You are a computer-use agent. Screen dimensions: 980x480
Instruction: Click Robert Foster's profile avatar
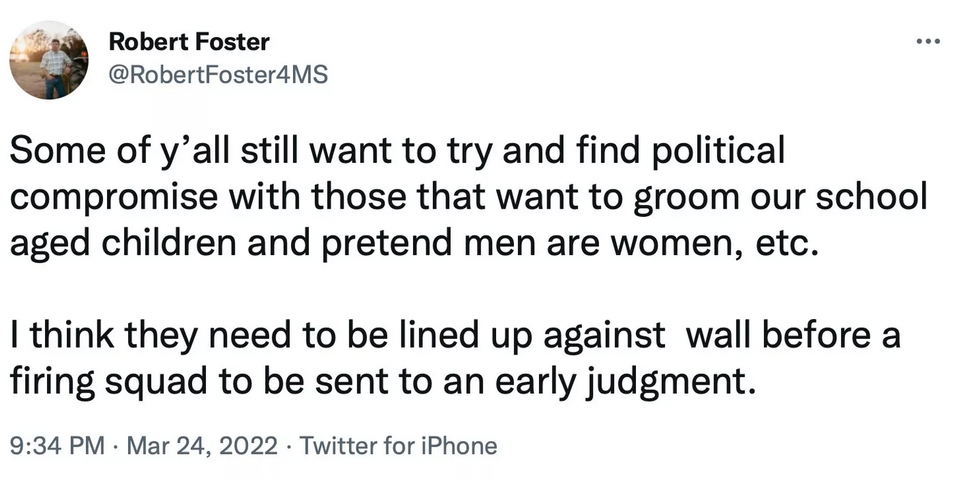click(49, 60)
